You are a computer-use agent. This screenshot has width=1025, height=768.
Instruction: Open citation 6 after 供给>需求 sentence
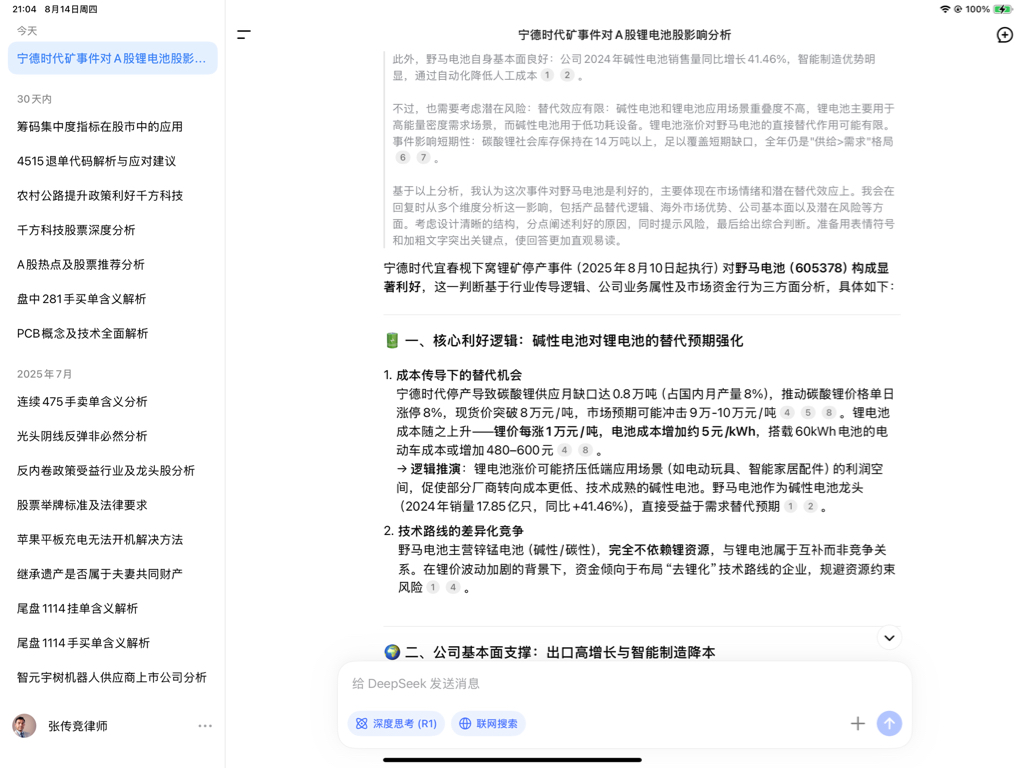click(403, 158)
